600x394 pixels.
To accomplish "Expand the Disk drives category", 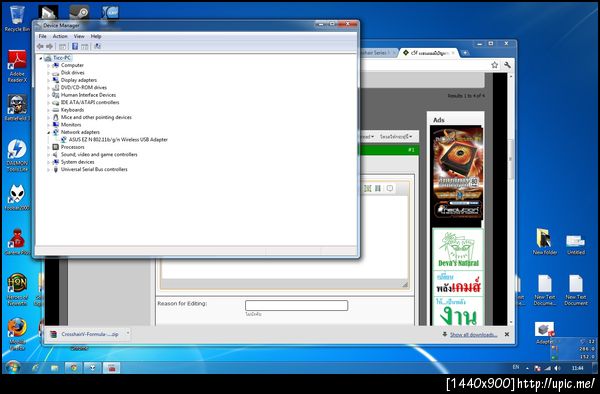I will [49, 73].
